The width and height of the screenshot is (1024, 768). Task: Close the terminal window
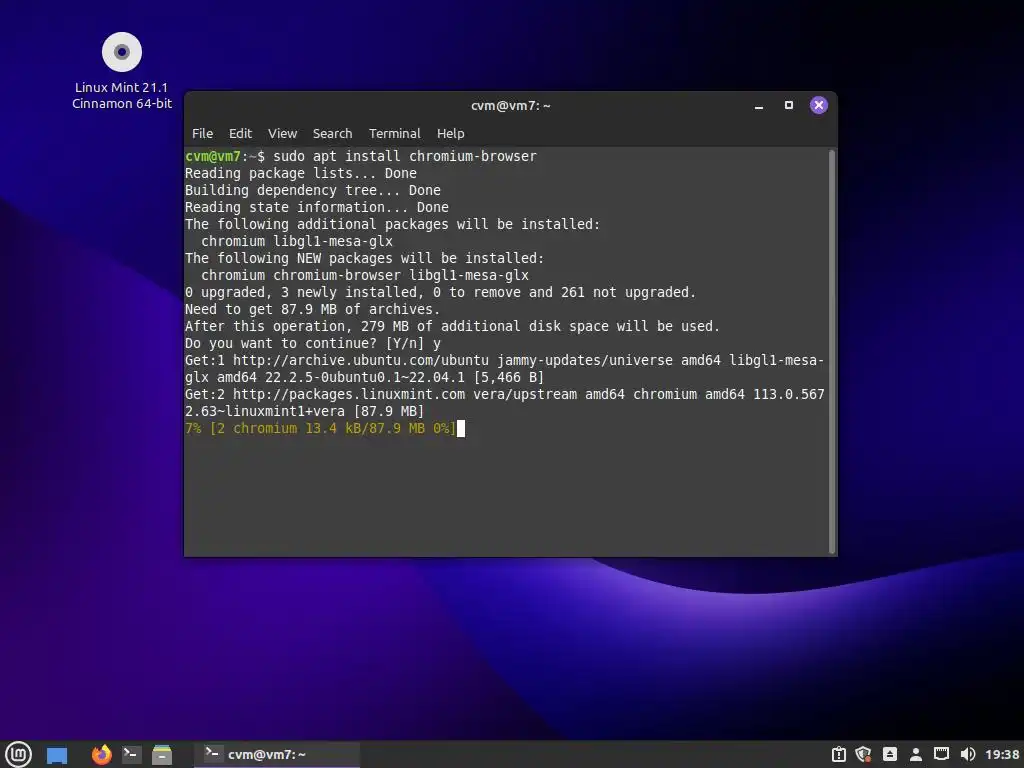tap(818, 105)
